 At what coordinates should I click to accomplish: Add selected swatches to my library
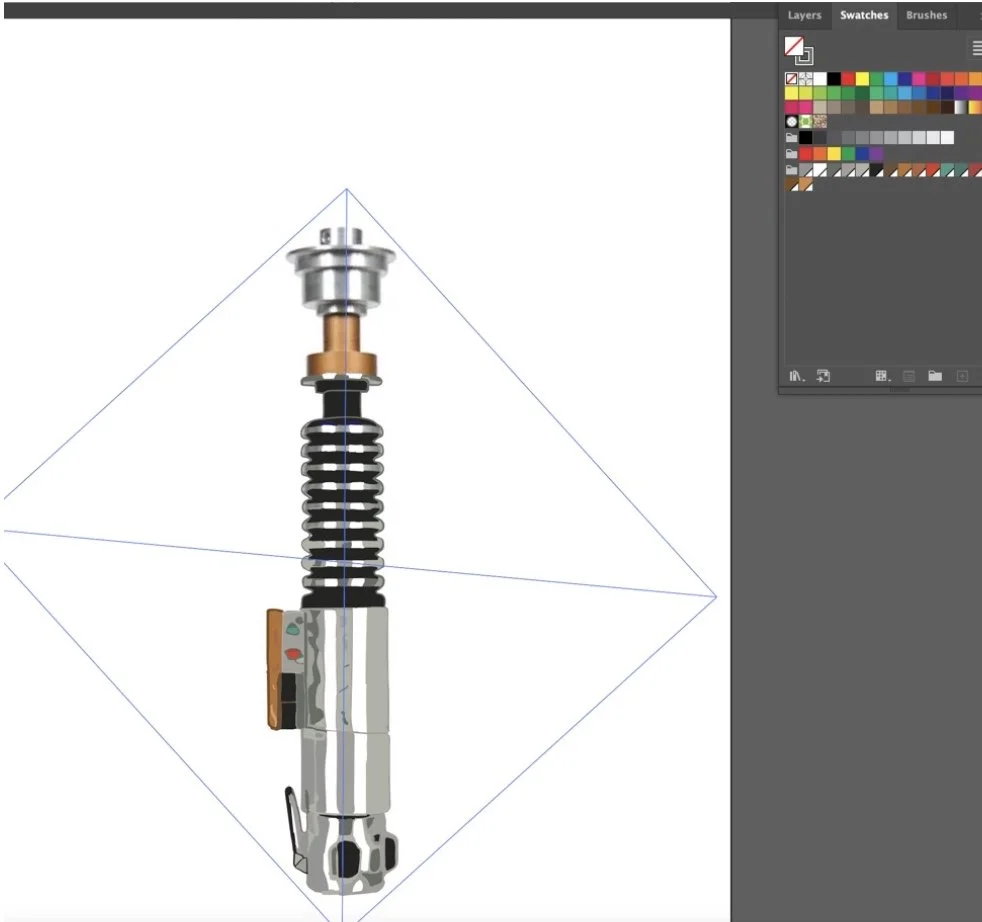pyautogui.click(x=824, y=376)
